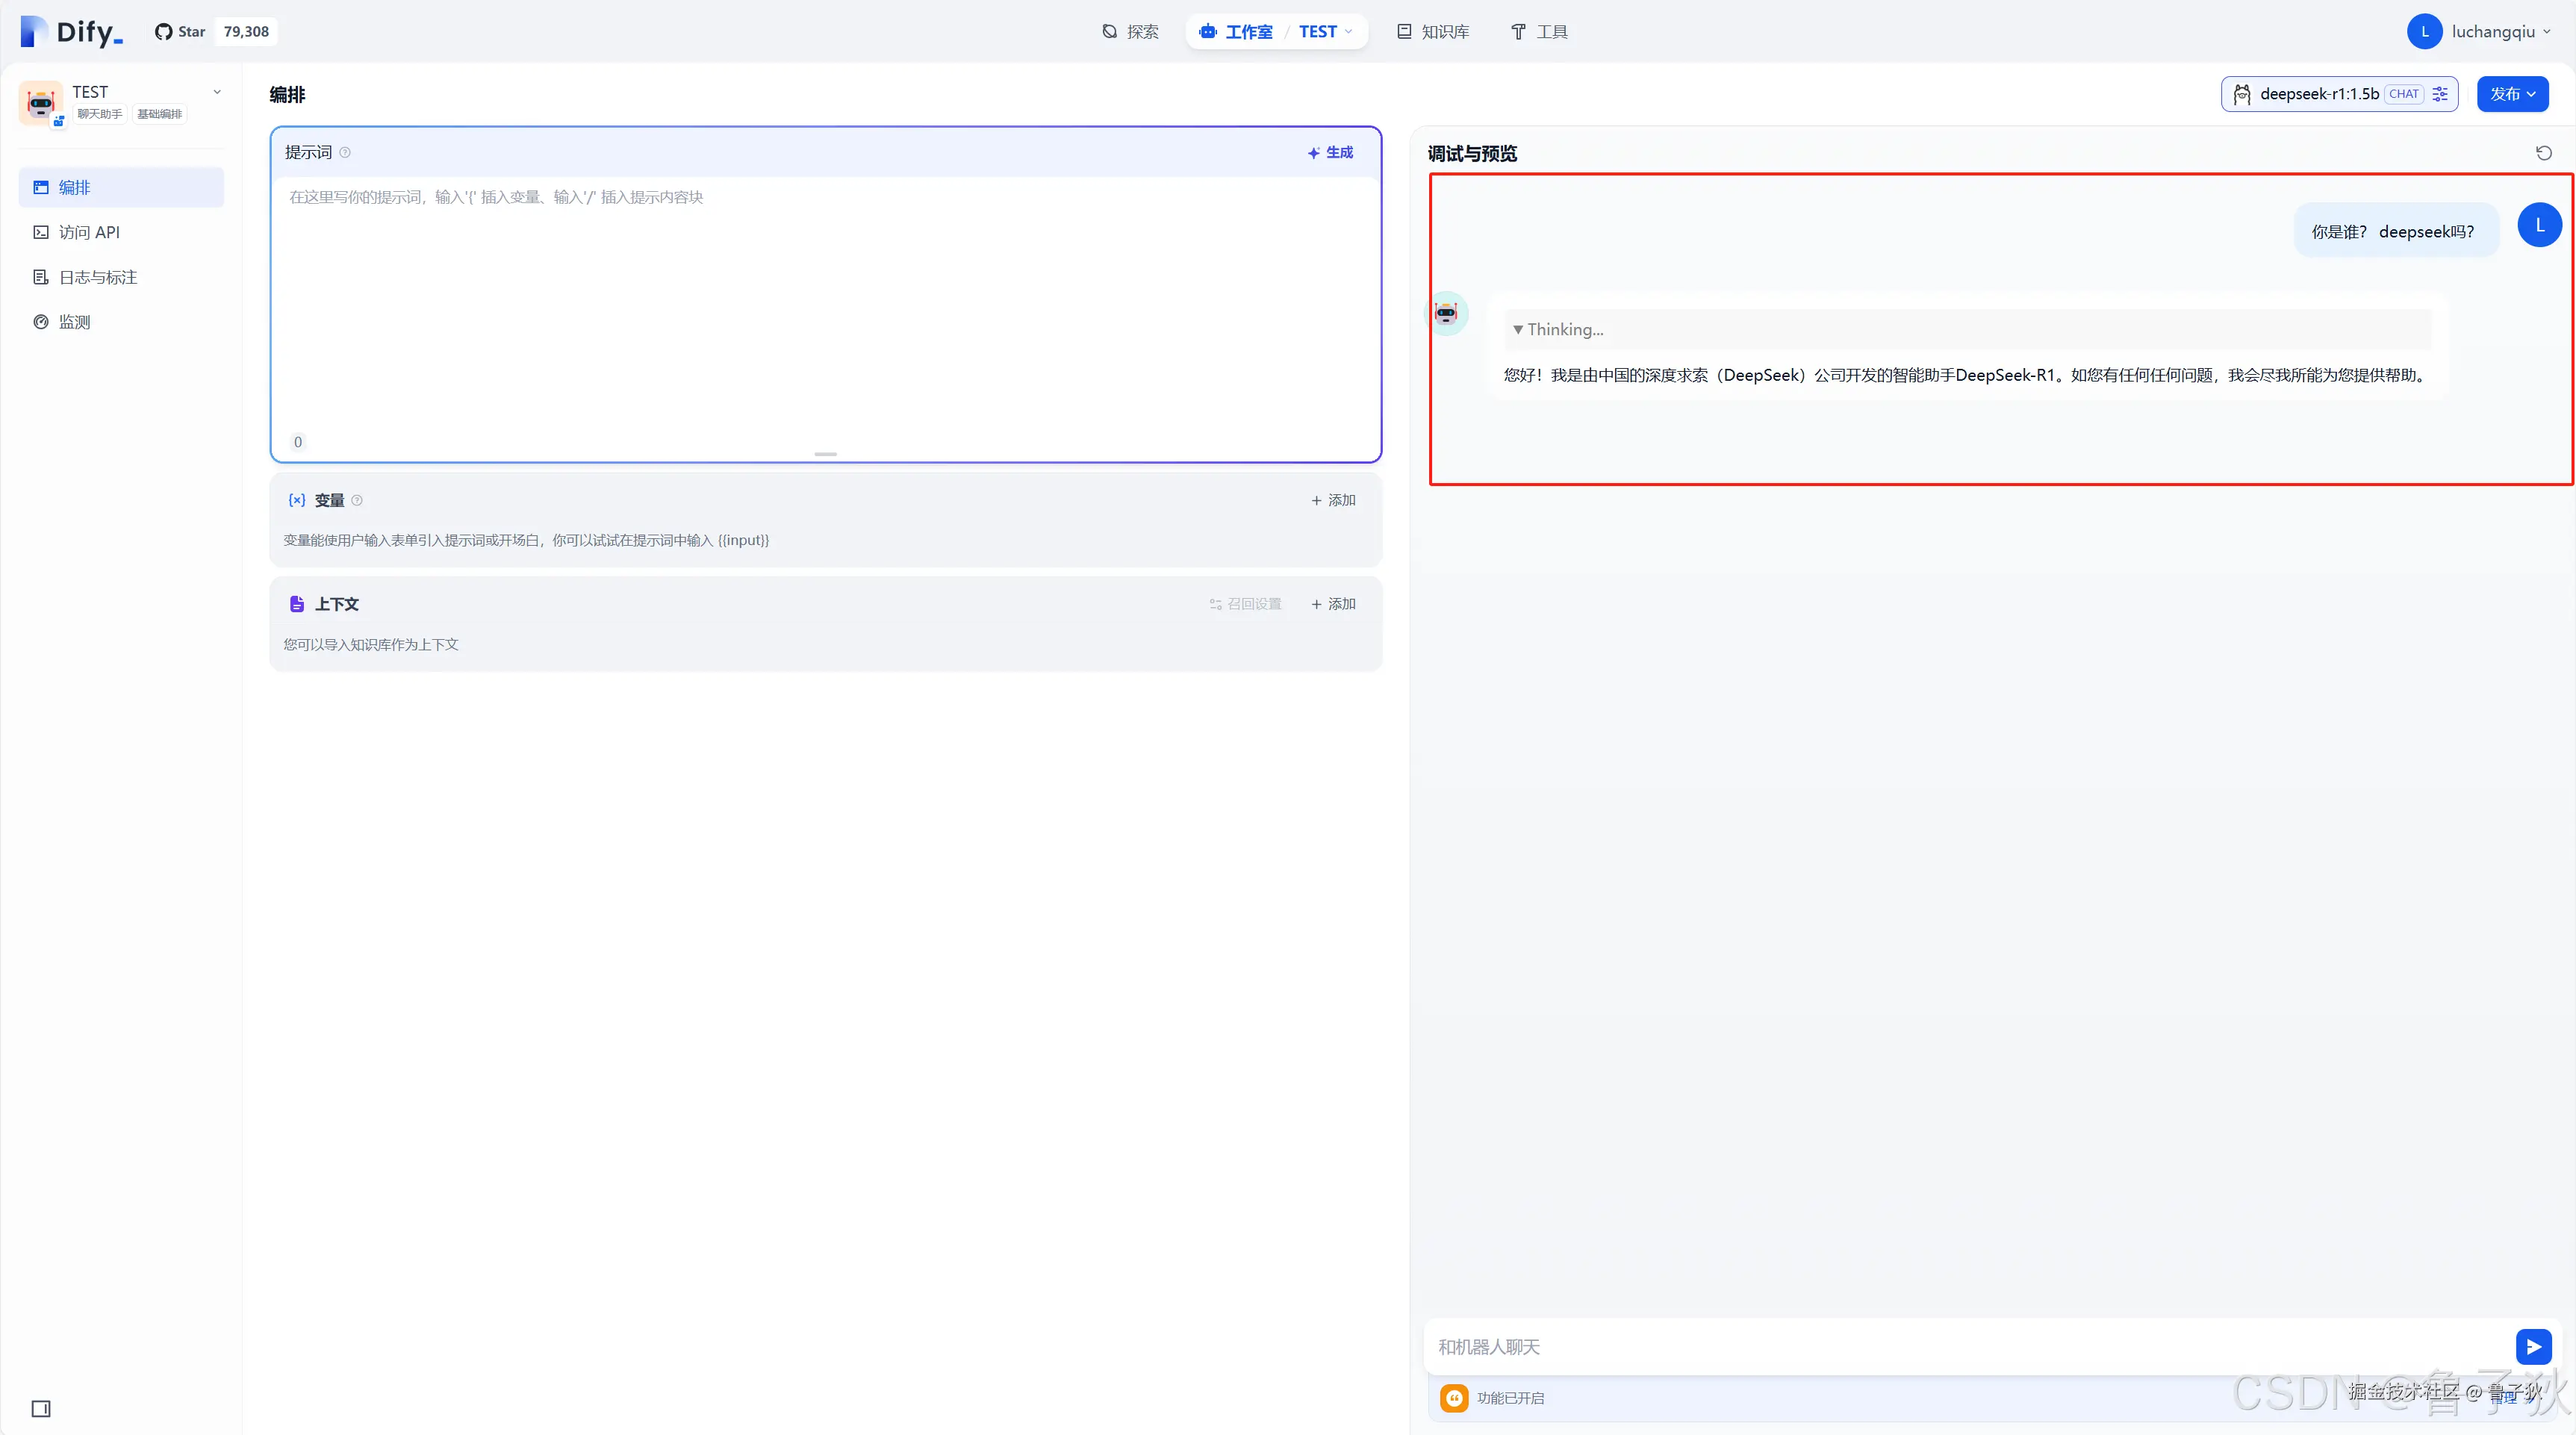
Task: Go to the 探索 tab
Action: [1130, 32]
